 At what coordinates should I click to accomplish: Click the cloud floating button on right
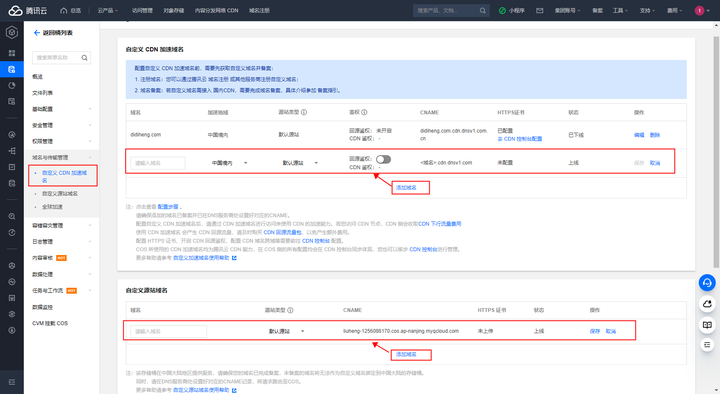coord(707,304)
